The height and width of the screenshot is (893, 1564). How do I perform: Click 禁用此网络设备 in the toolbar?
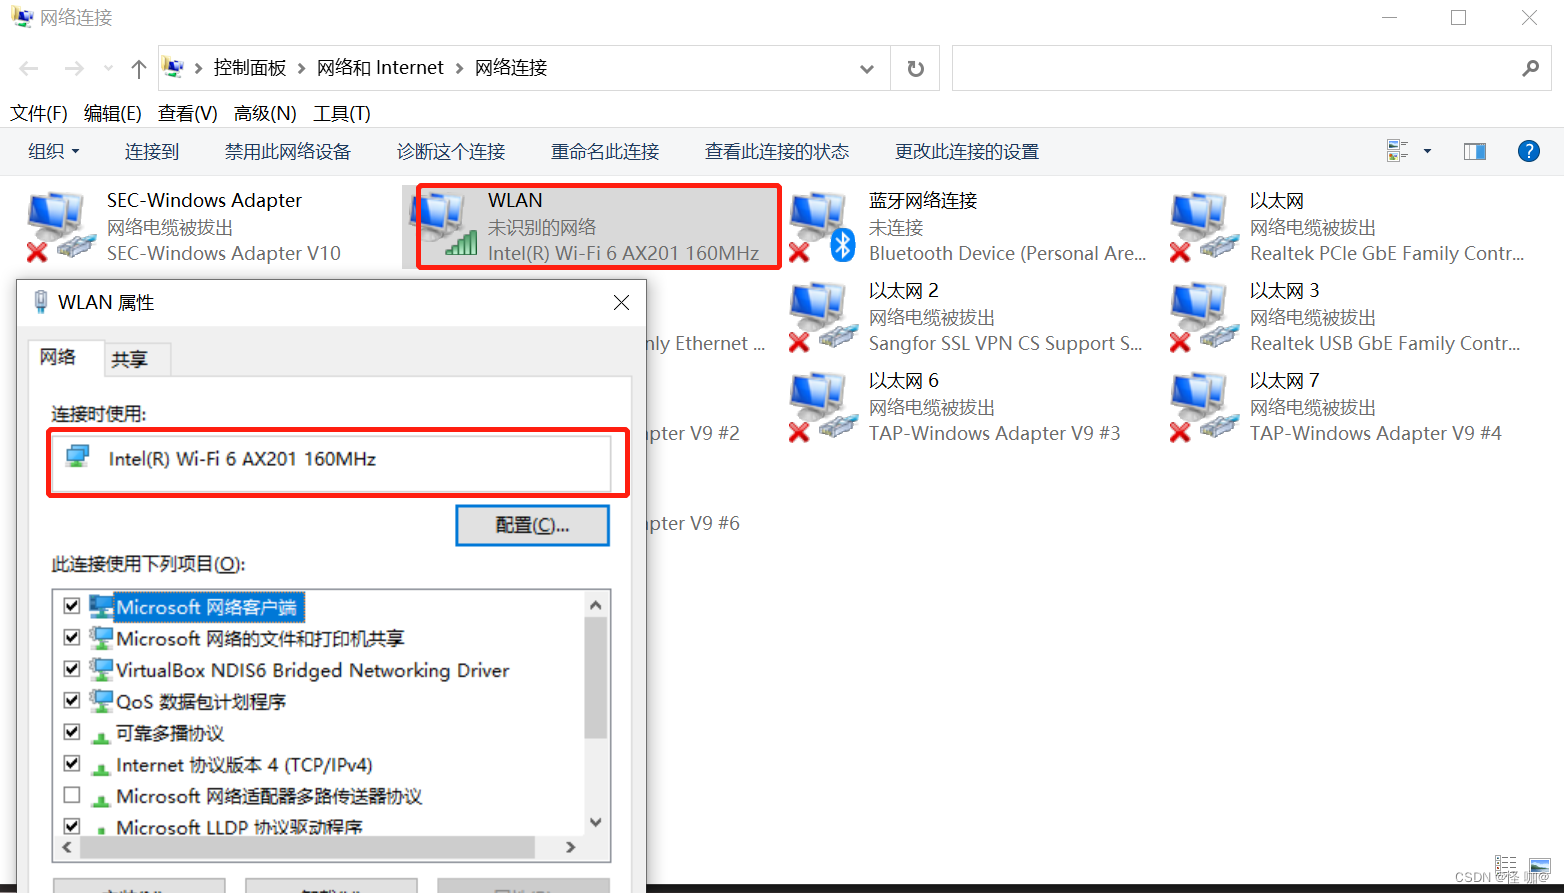(x=287, y=151)
